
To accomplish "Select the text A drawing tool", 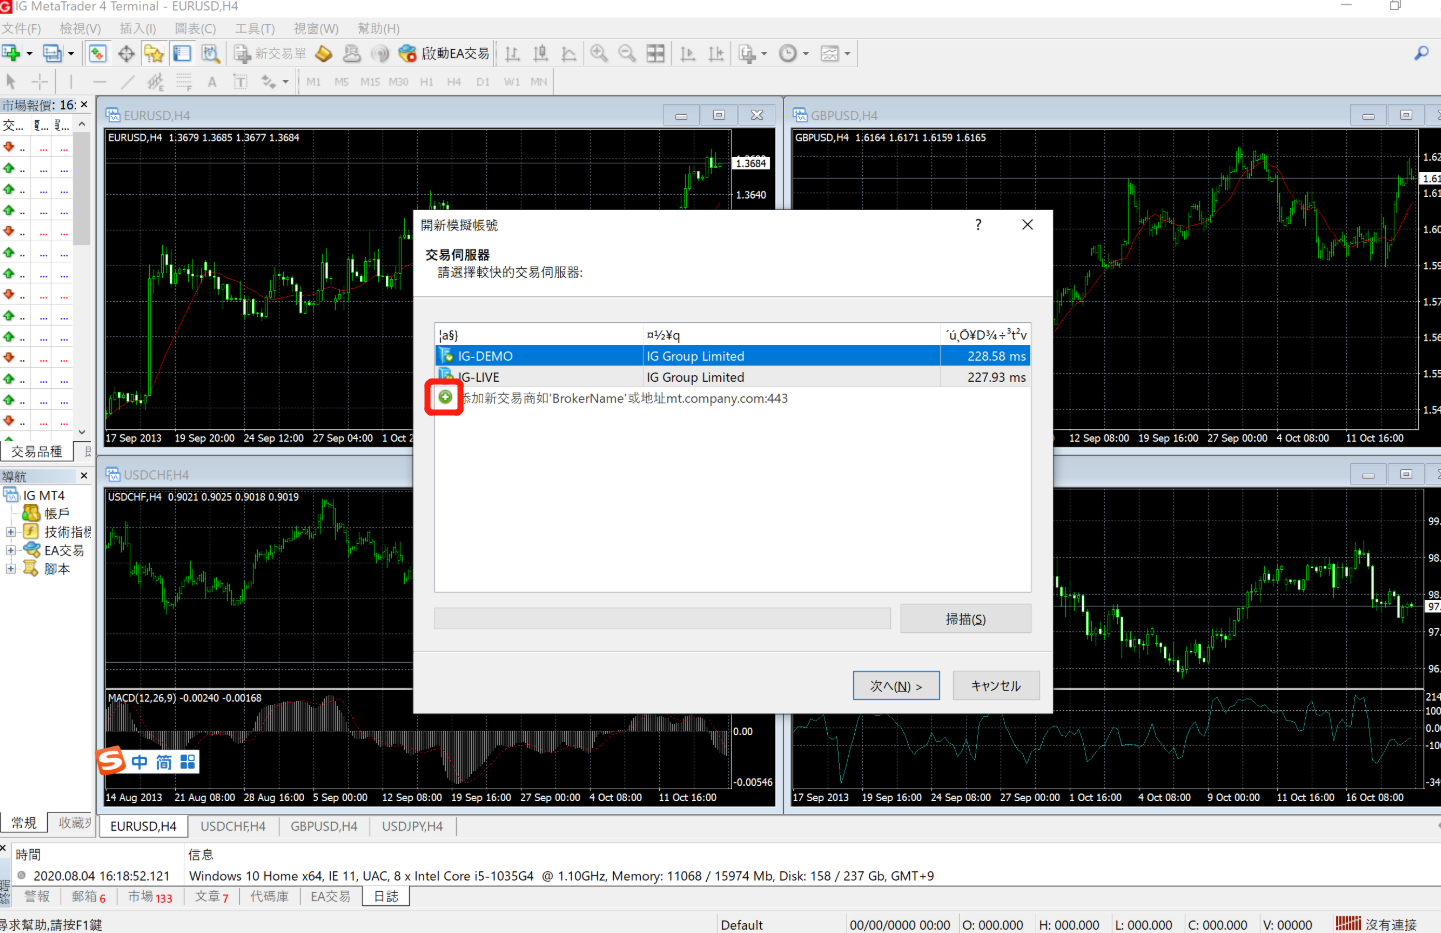I will tap(212, 81).
